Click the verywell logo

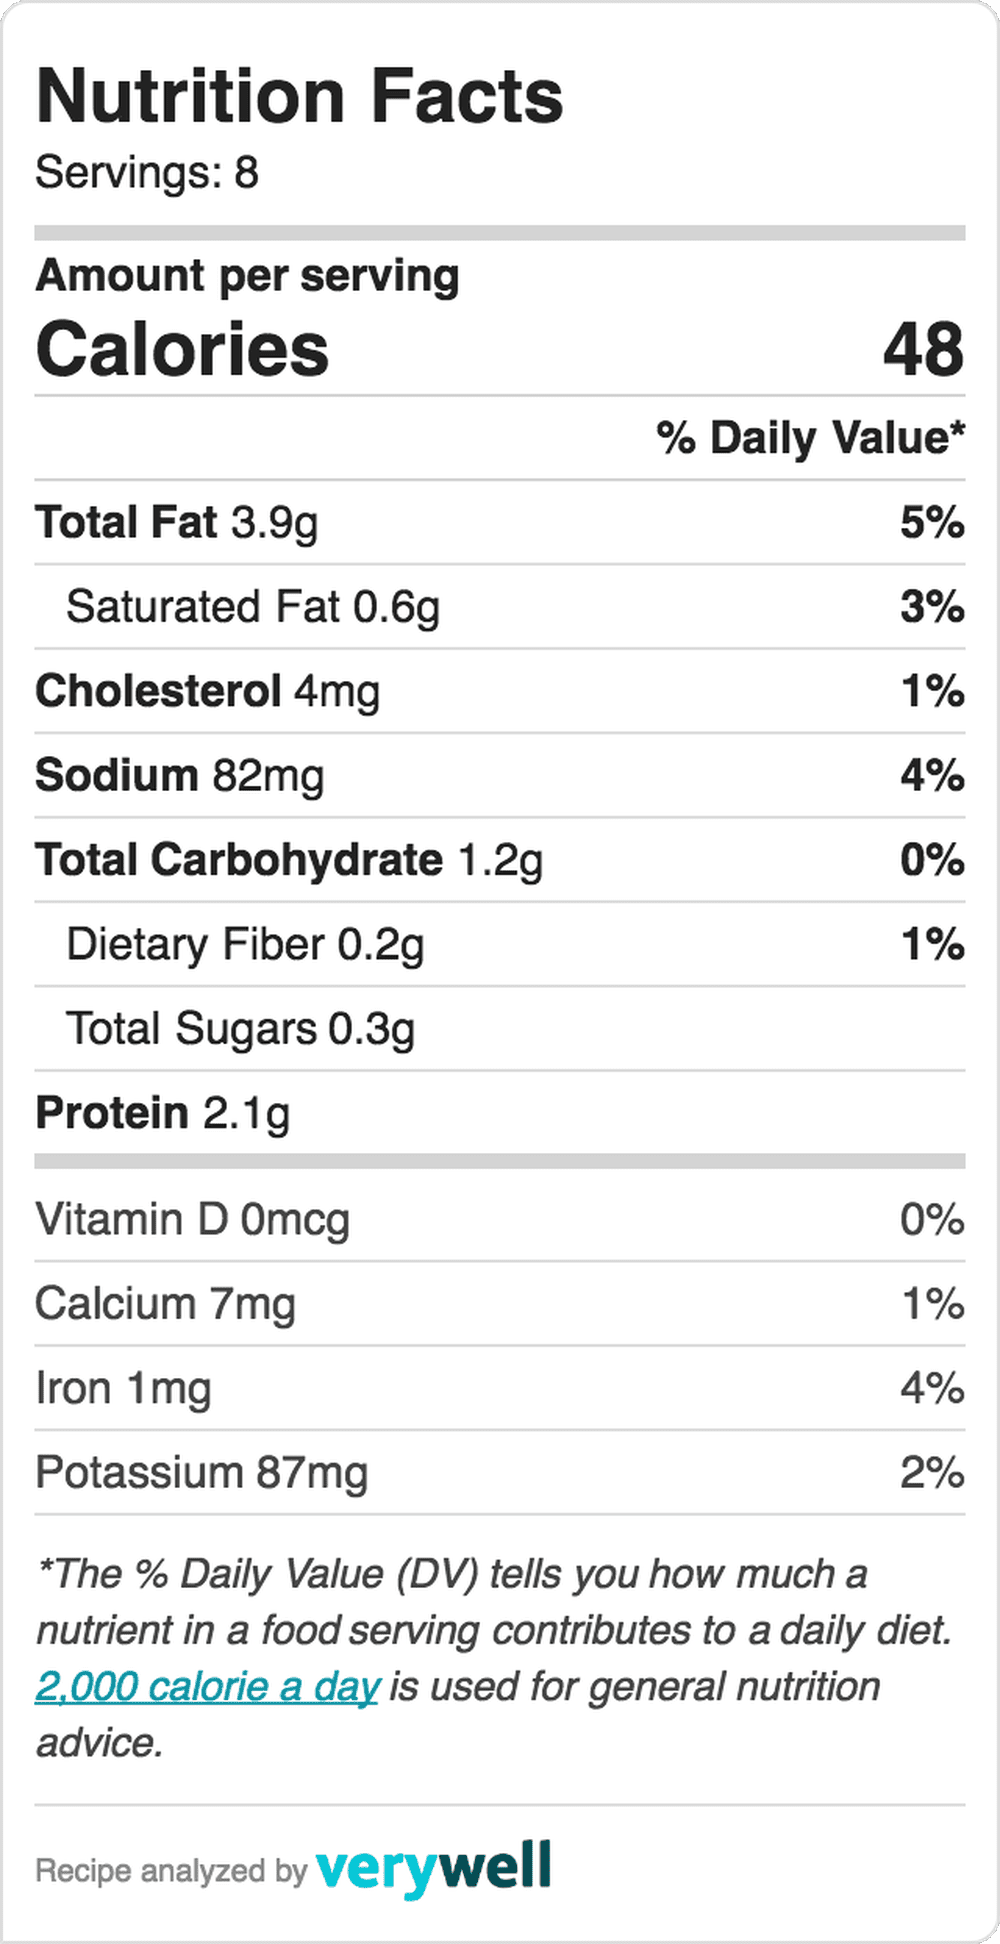coord(433,1868)
